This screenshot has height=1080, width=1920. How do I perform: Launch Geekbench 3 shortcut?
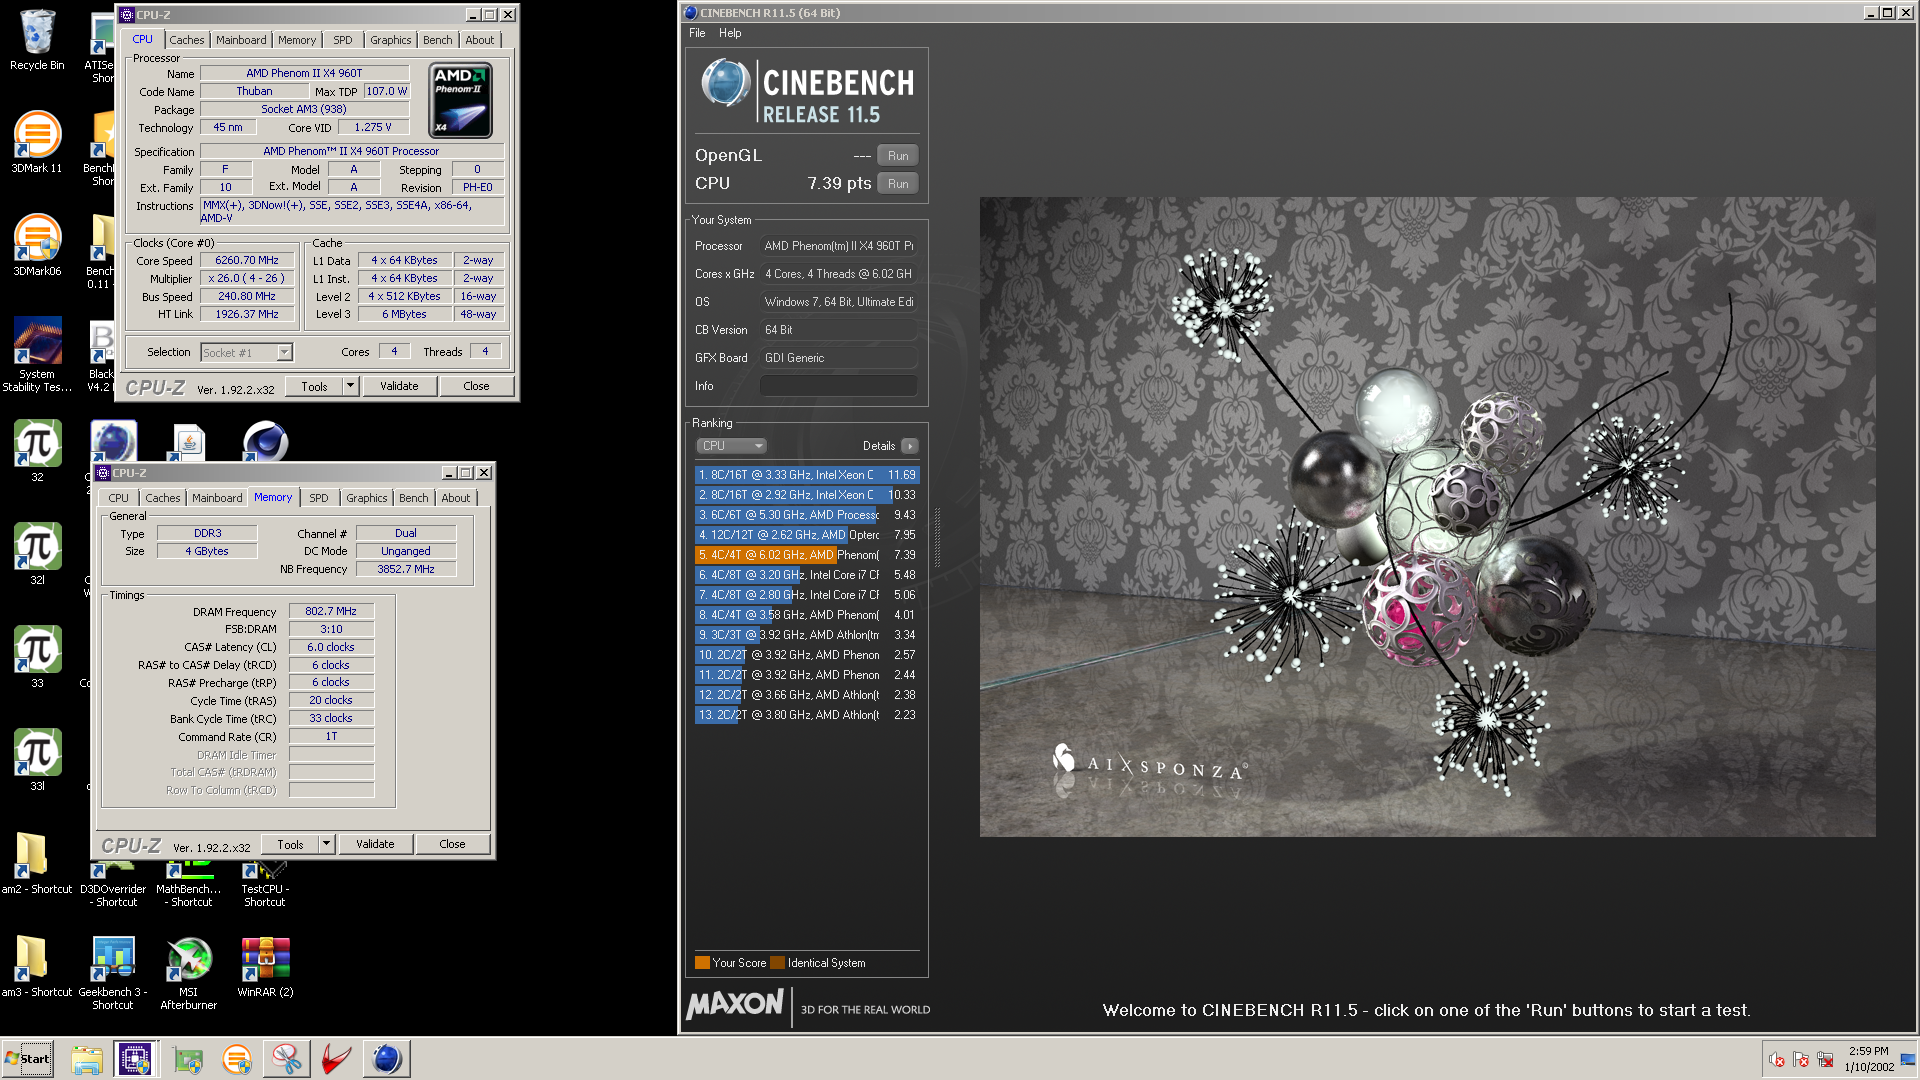(x=113, y=973)
